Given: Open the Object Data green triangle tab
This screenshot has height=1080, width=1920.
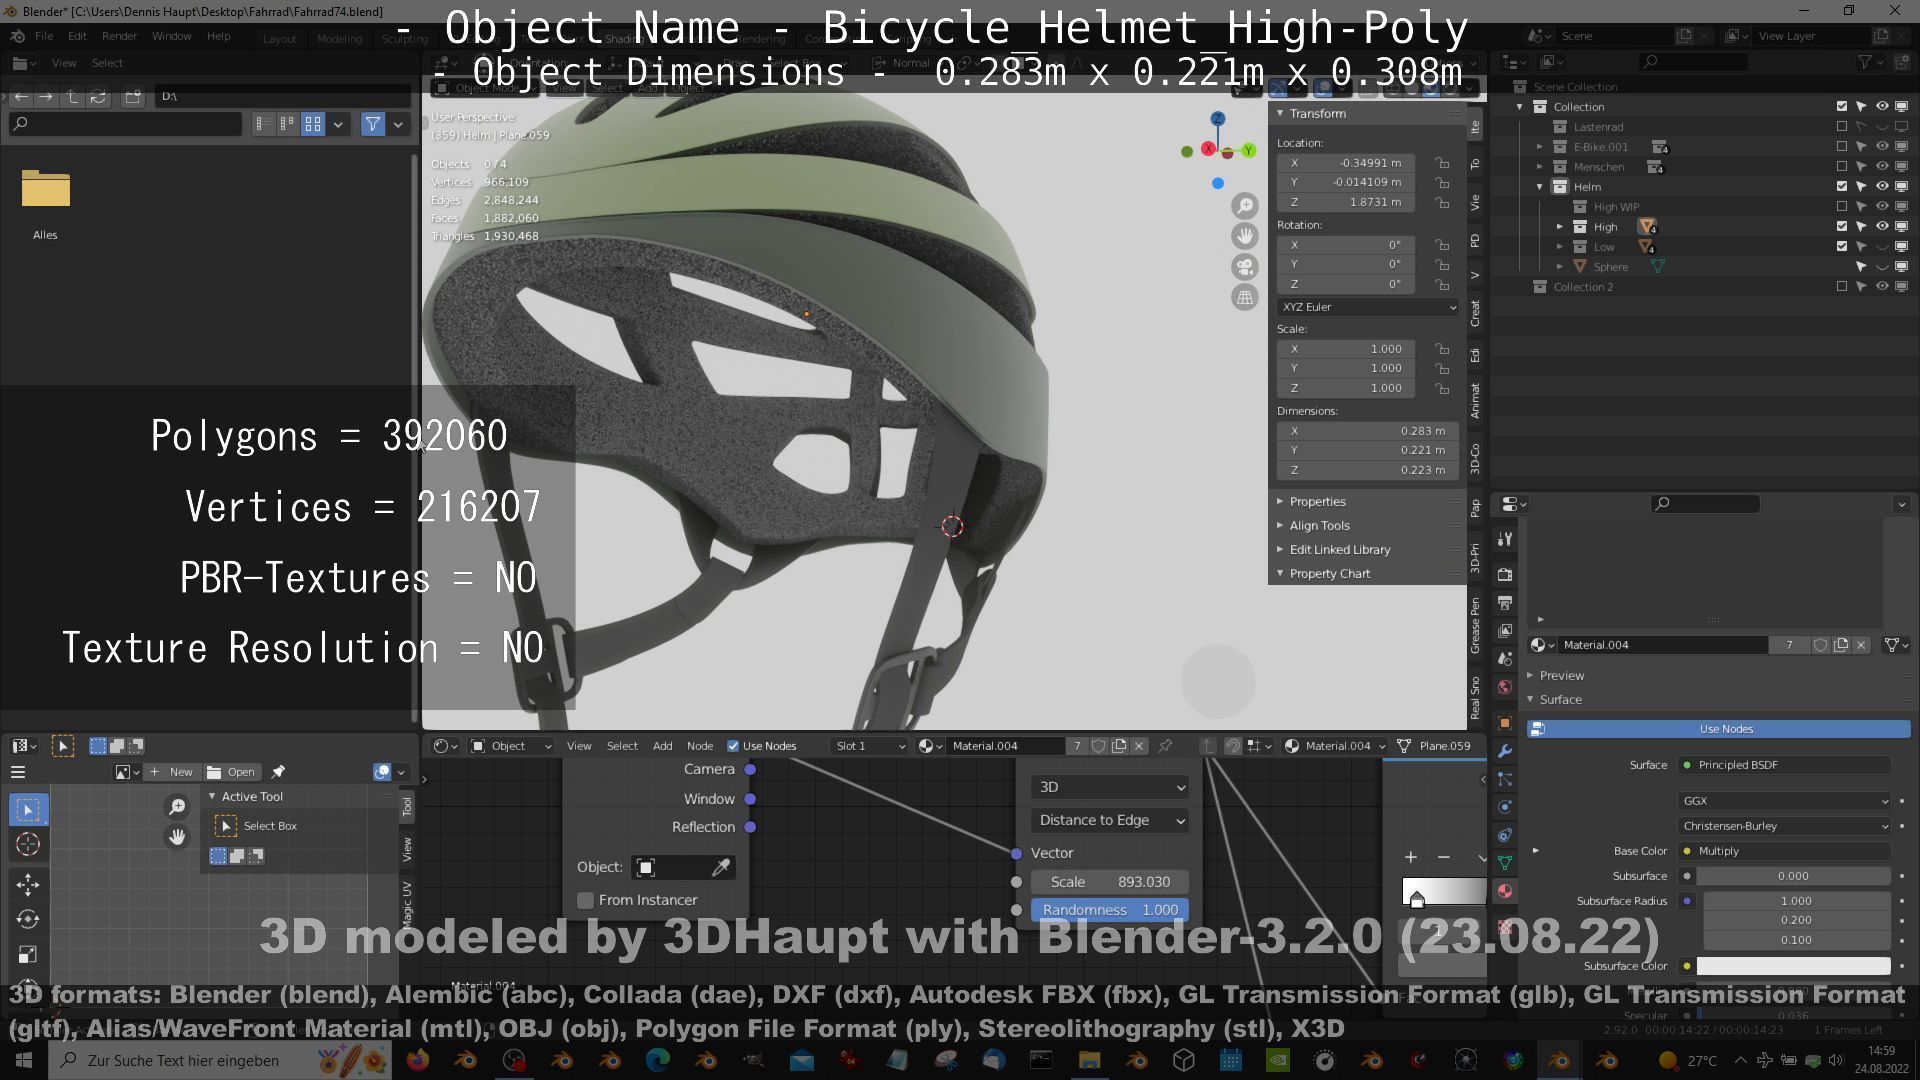Looking at the screenshot, I should [1504, 863].
